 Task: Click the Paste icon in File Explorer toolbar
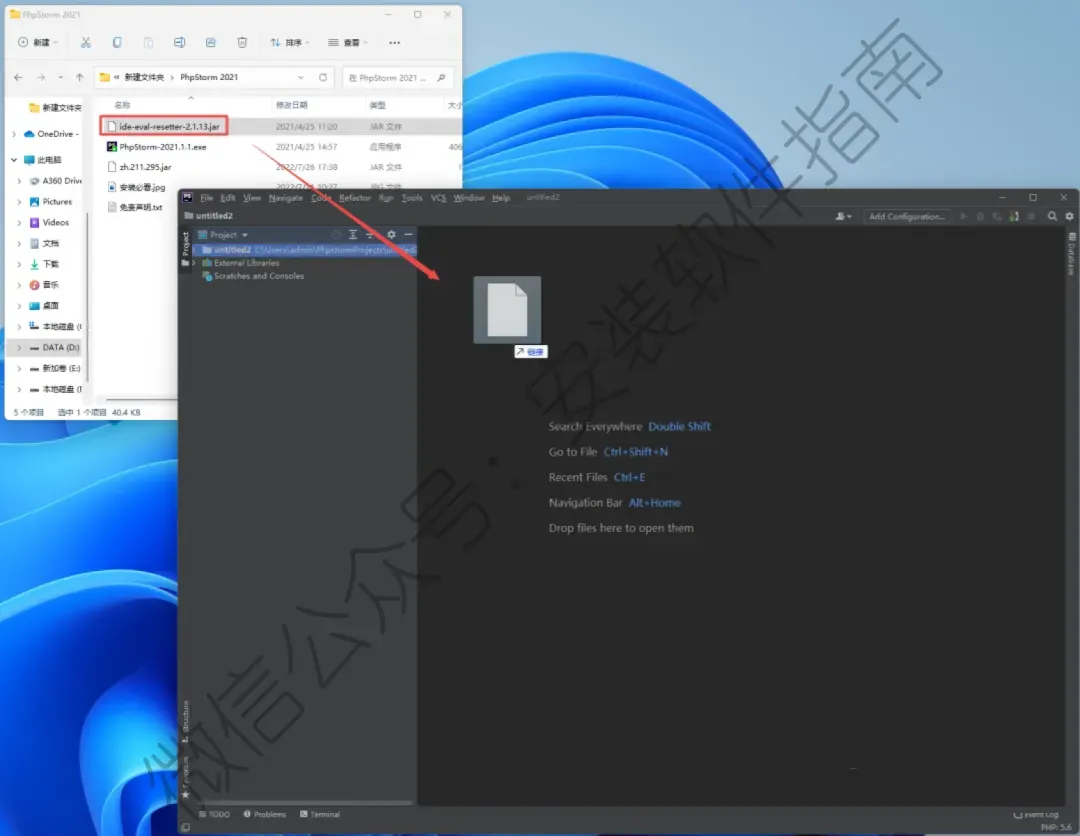148,43
